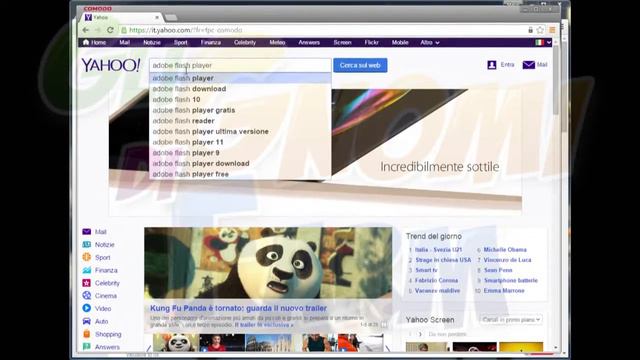
Task: Click the Video play icon in sidebar
Action: [x=87, y=308]
